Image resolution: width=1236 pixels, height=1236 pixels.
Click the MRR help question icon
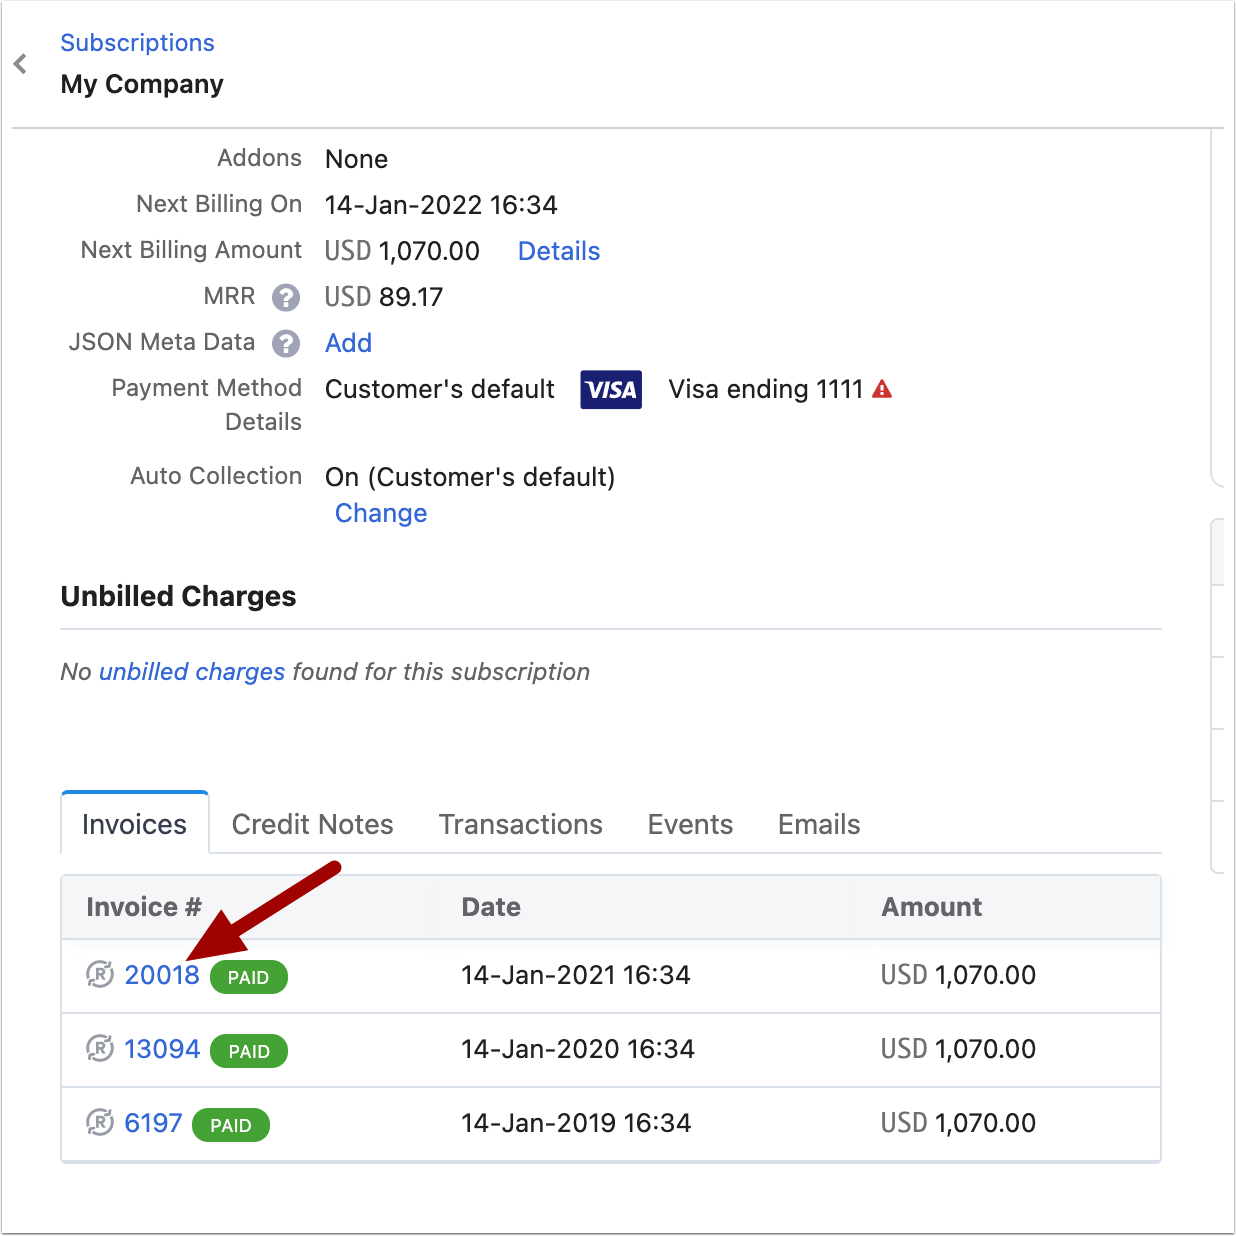click(286, 297)
